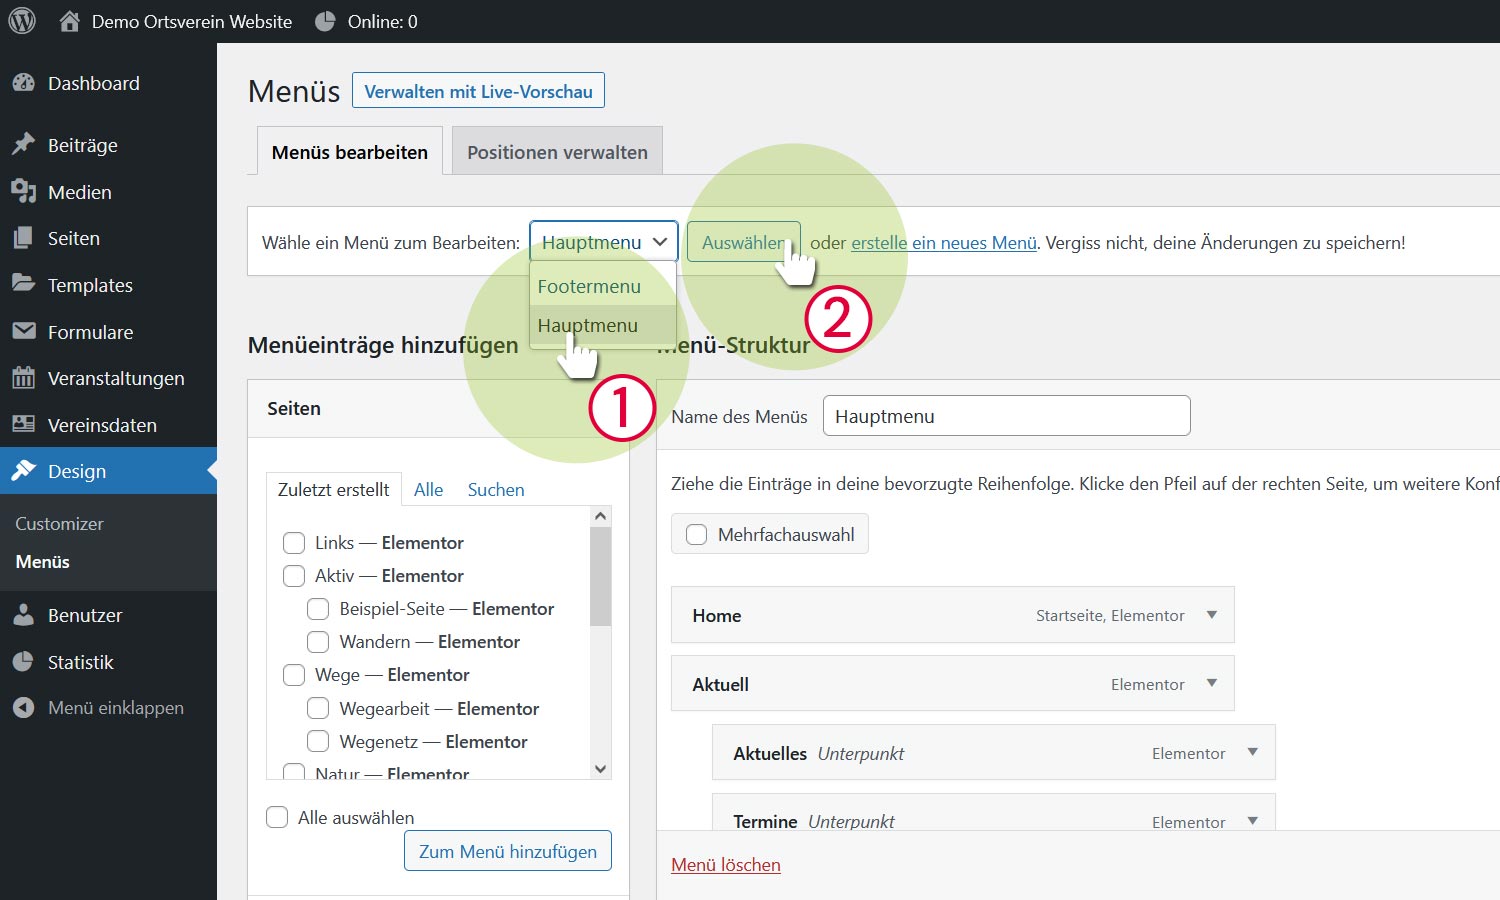Screen dimensions: 1500x900
Task: Focus the Name des Menüs field
Action: click(x=1006, y=416)
